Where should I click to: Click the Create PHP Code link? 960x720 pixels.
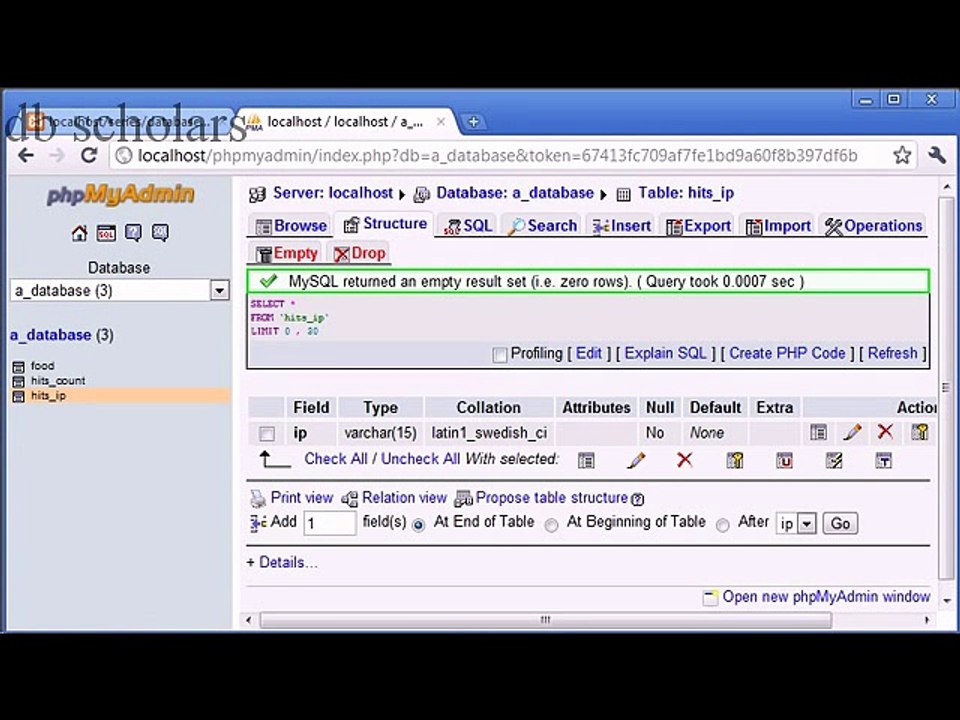pyautogui.click(x=787, y=353)
